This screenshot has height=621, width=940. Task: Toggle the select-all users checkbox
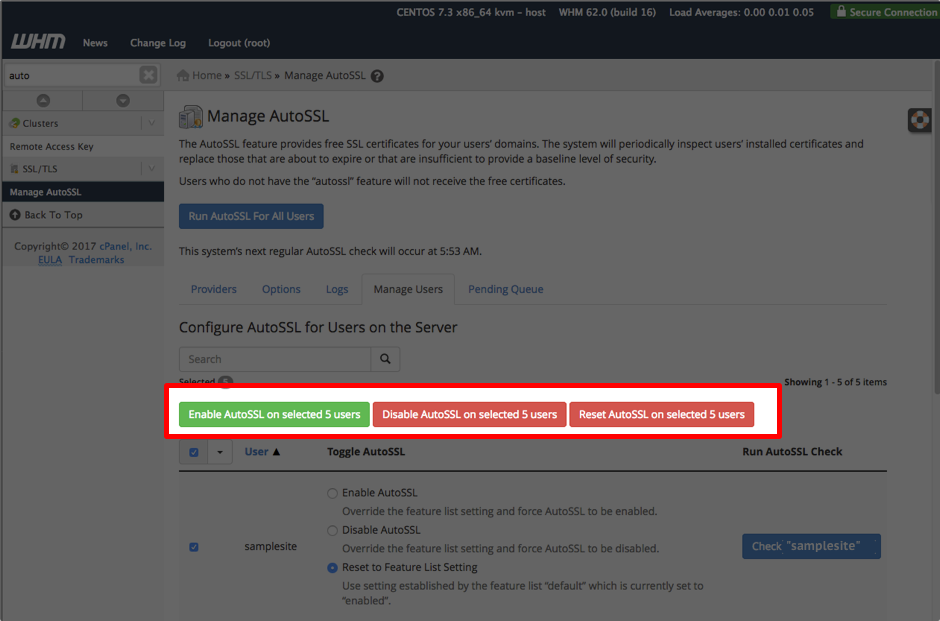[x=194, y=452]
